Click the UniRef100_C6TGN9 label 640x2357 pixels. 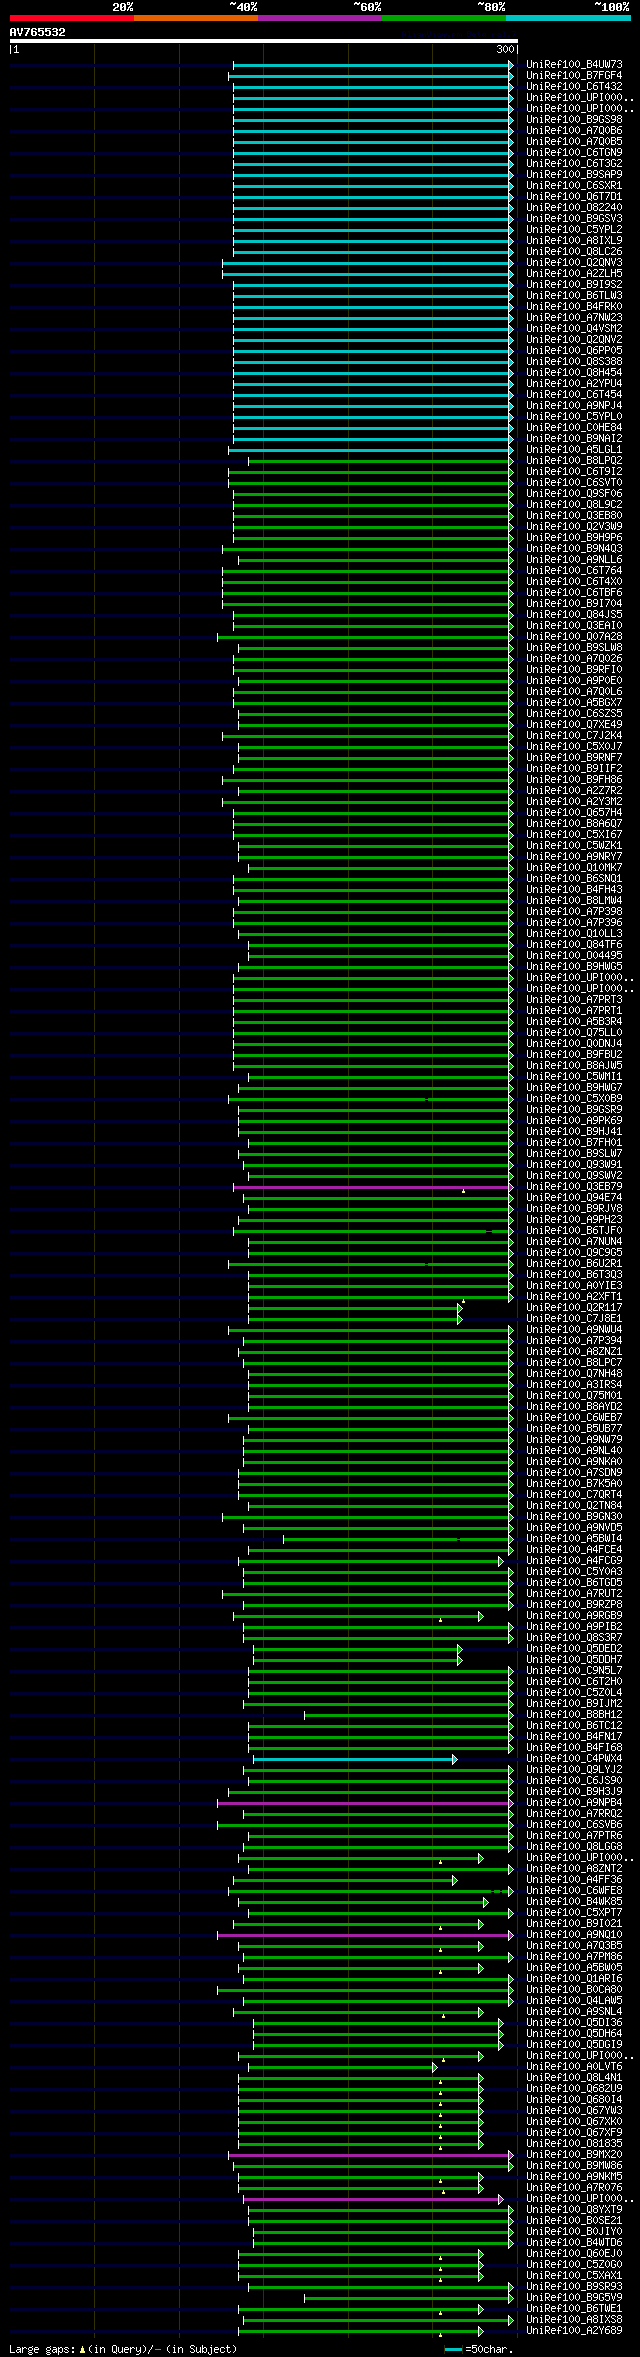574,153
